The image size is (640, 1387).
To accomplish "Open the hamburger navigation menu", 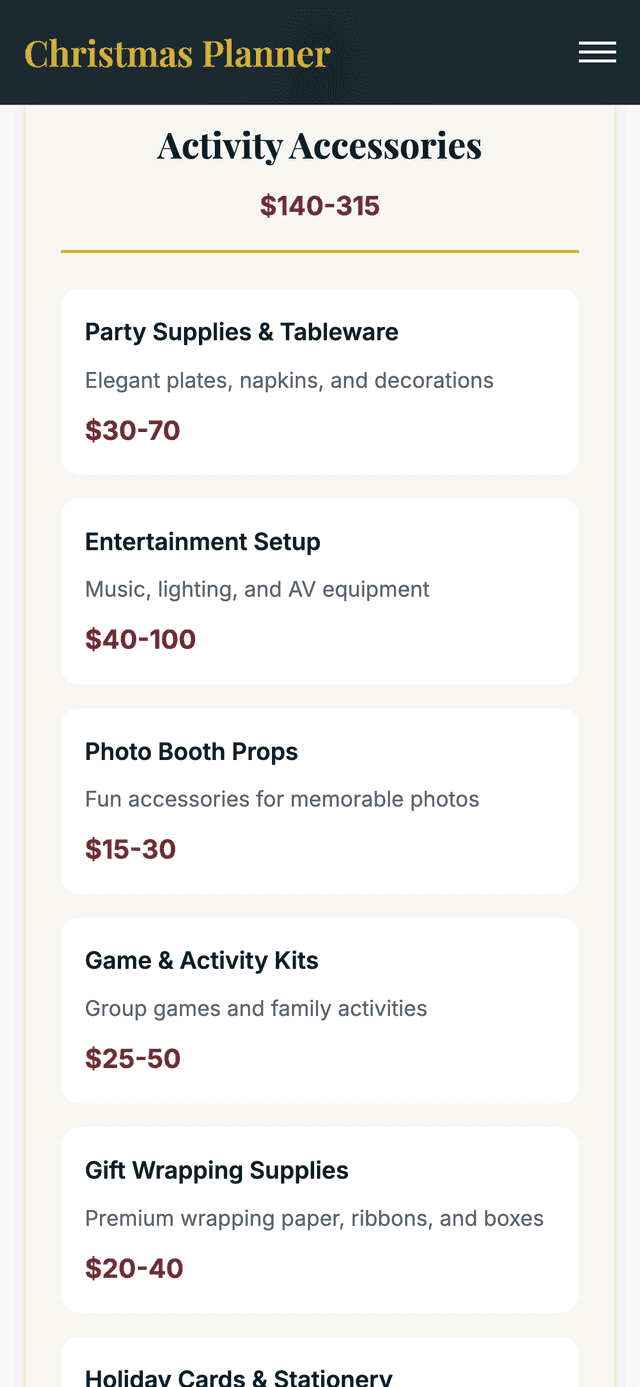I will click(x=597, y=52).
